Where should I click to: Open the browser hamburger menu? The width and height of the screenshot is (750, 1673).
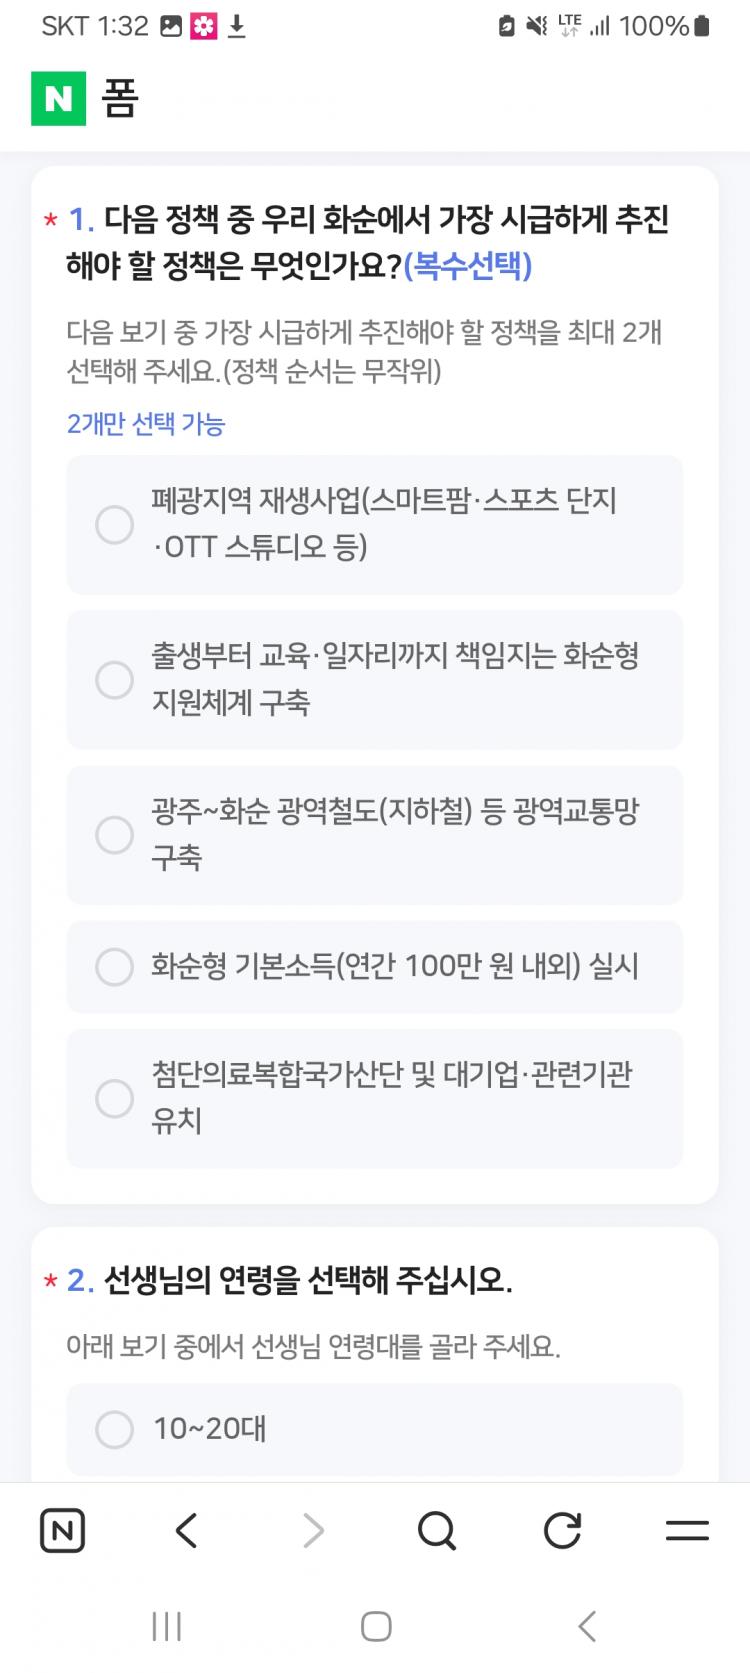pos(687,1530)
